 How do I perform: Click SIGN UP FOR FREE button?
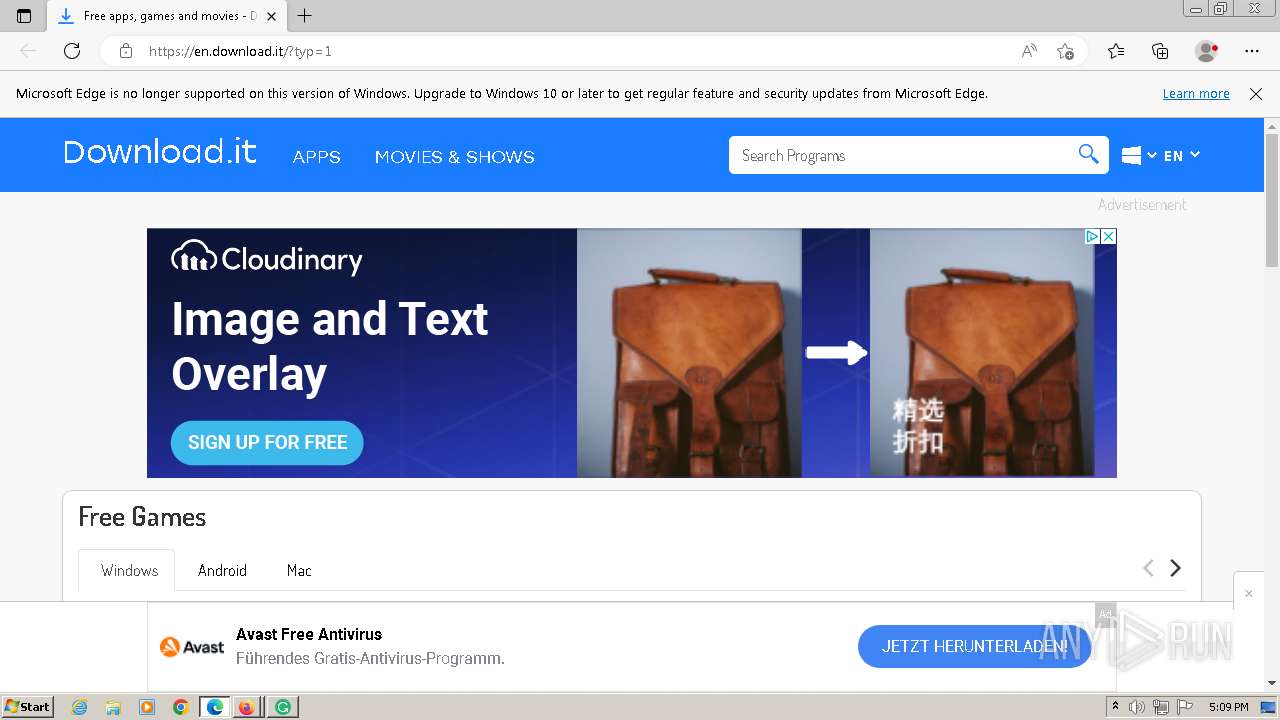click(267, 442)
